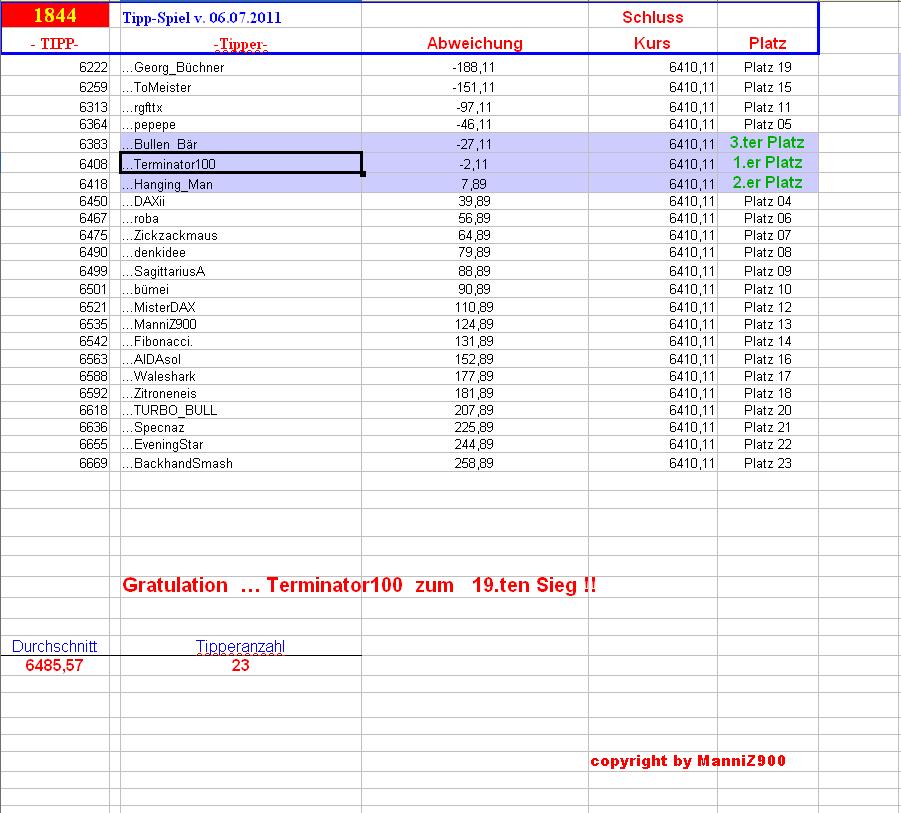Click the cell '...TURBO_BULL'
This screenshot has width=901, height=813.
(241, 410)
